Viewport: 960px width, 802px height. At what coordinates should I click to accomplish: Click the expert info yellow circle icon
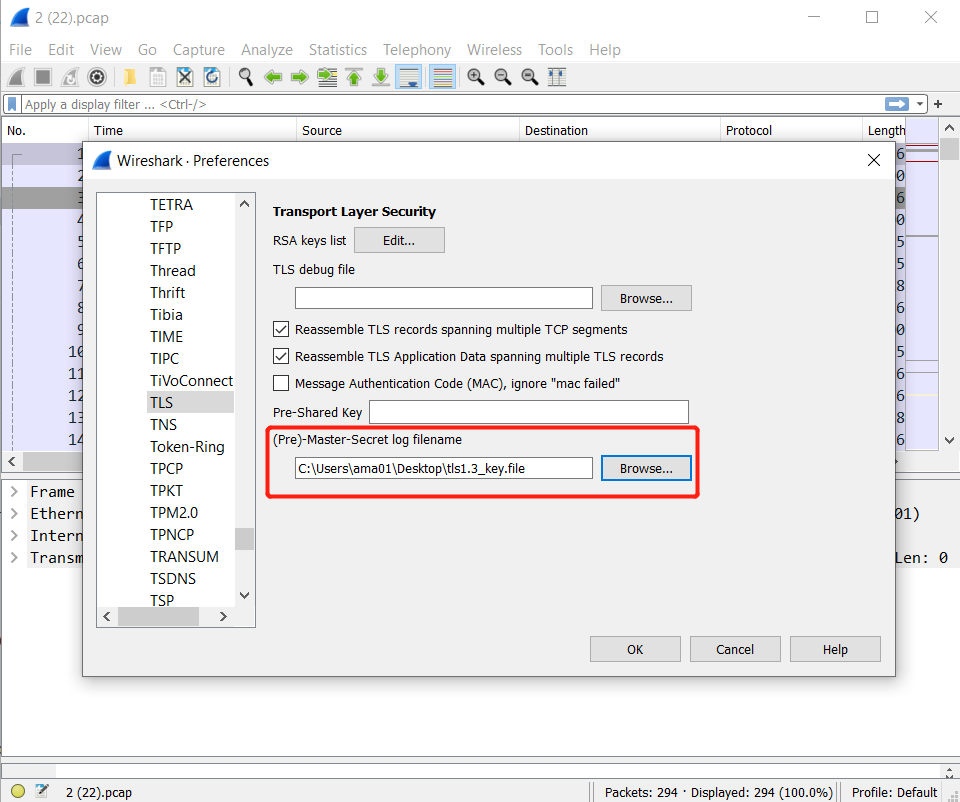point(18,791)
